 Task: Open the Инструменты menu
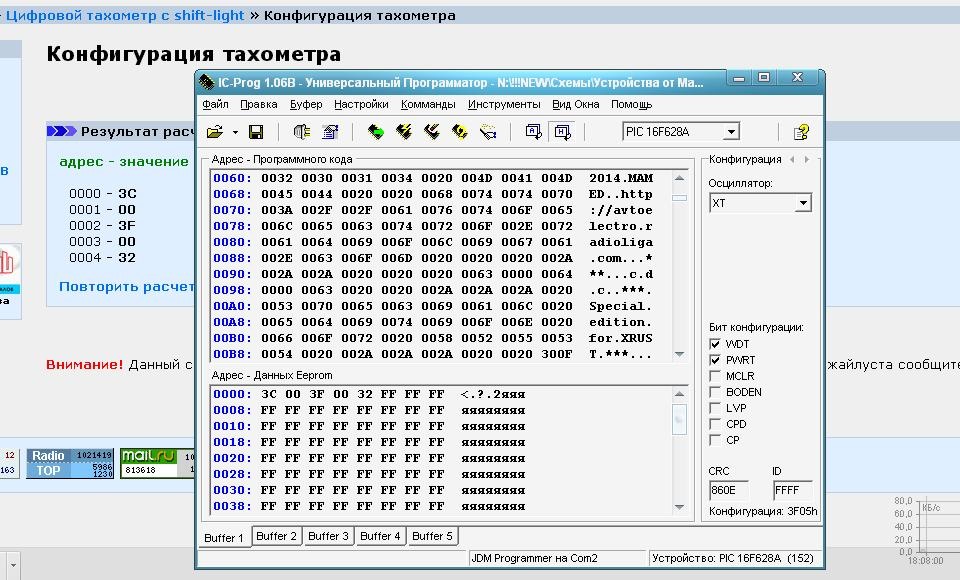click(x=504, y=104)
